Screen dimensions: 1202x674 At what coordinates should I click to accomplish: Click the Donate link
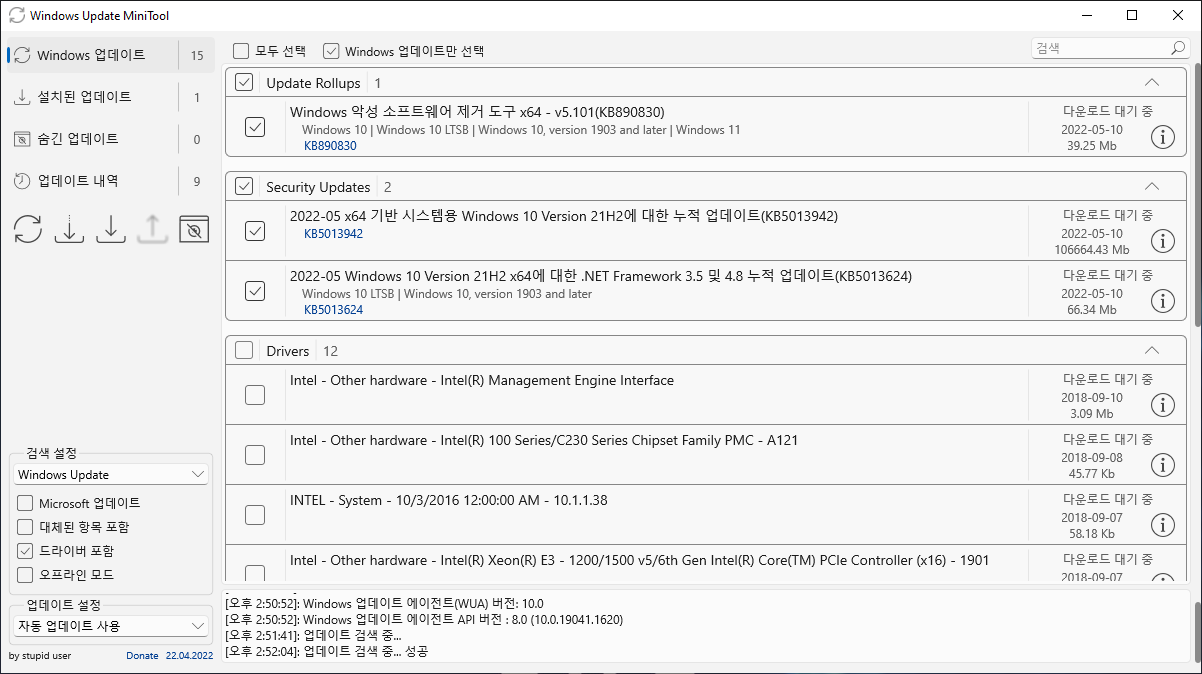[x=142, y=656]
